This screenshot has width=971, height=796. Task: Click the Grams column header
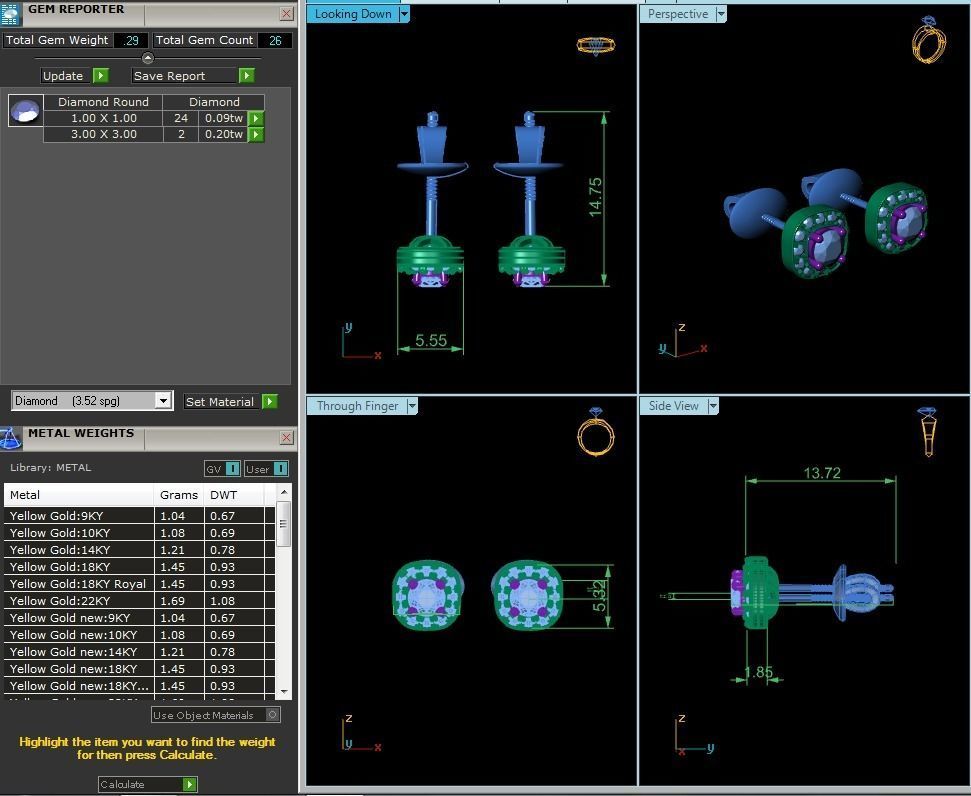pos(179,495)
